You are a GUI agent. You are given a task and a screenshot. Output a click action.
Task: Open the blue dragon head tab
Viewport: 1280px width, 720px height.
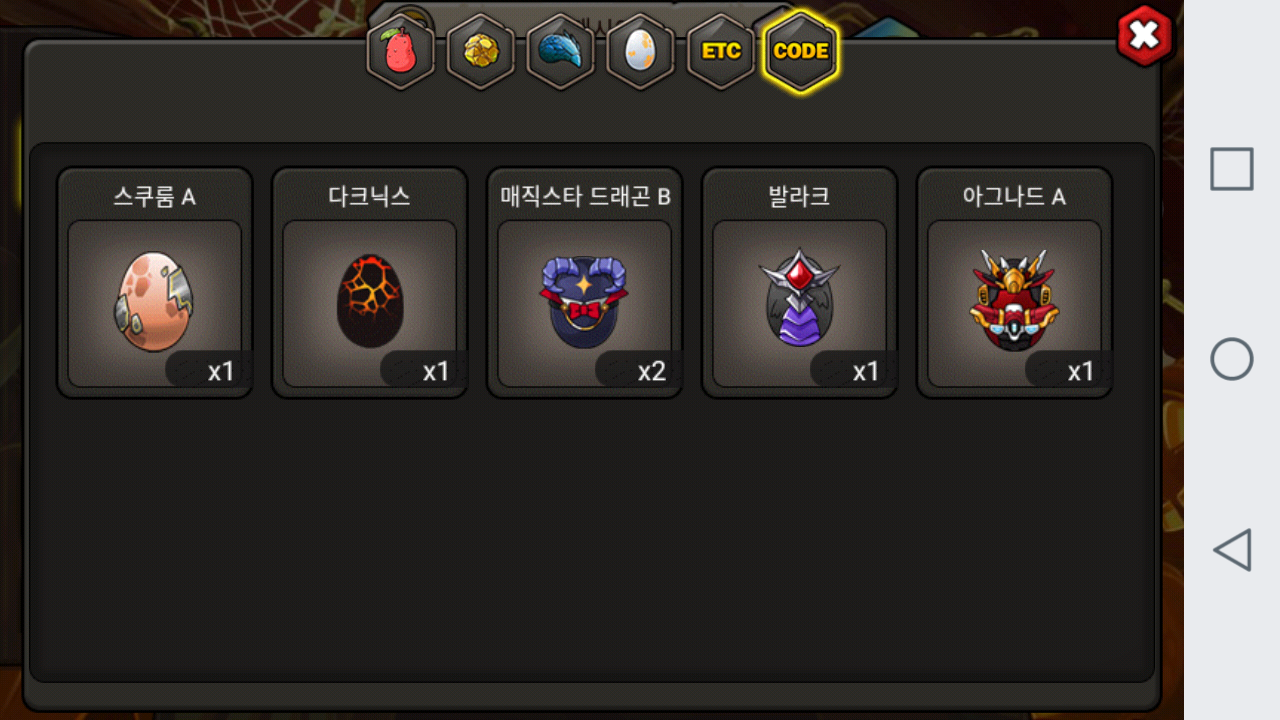(x=561, y=51)
